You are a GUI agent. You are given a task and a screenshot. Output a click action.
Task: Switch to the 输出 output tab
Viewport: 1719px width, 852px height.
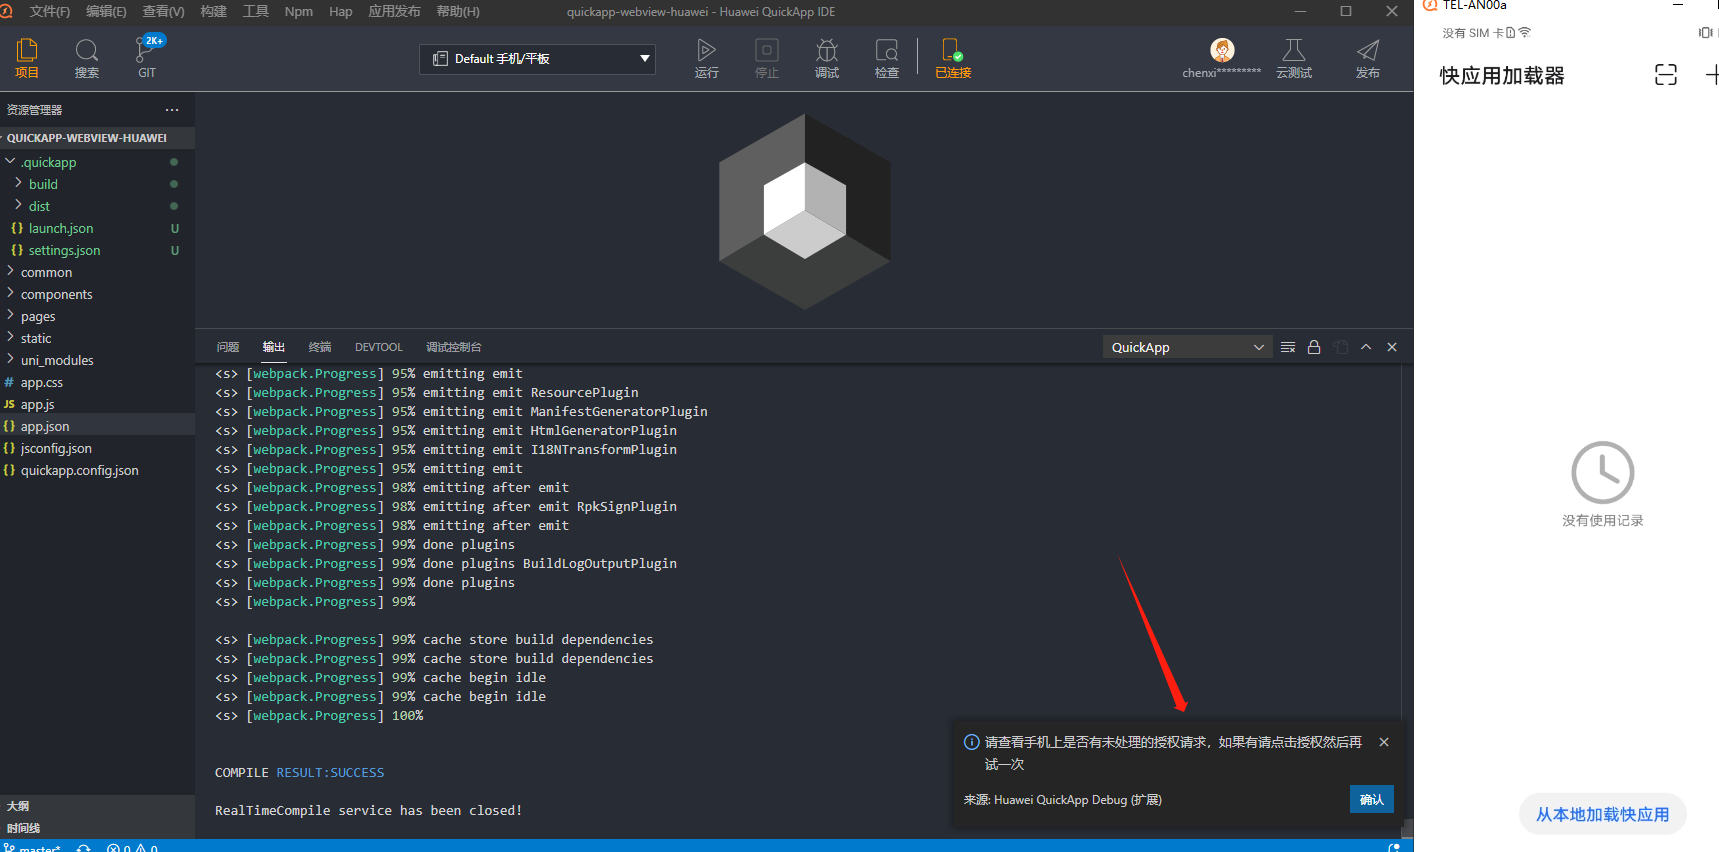click(274, 347)
